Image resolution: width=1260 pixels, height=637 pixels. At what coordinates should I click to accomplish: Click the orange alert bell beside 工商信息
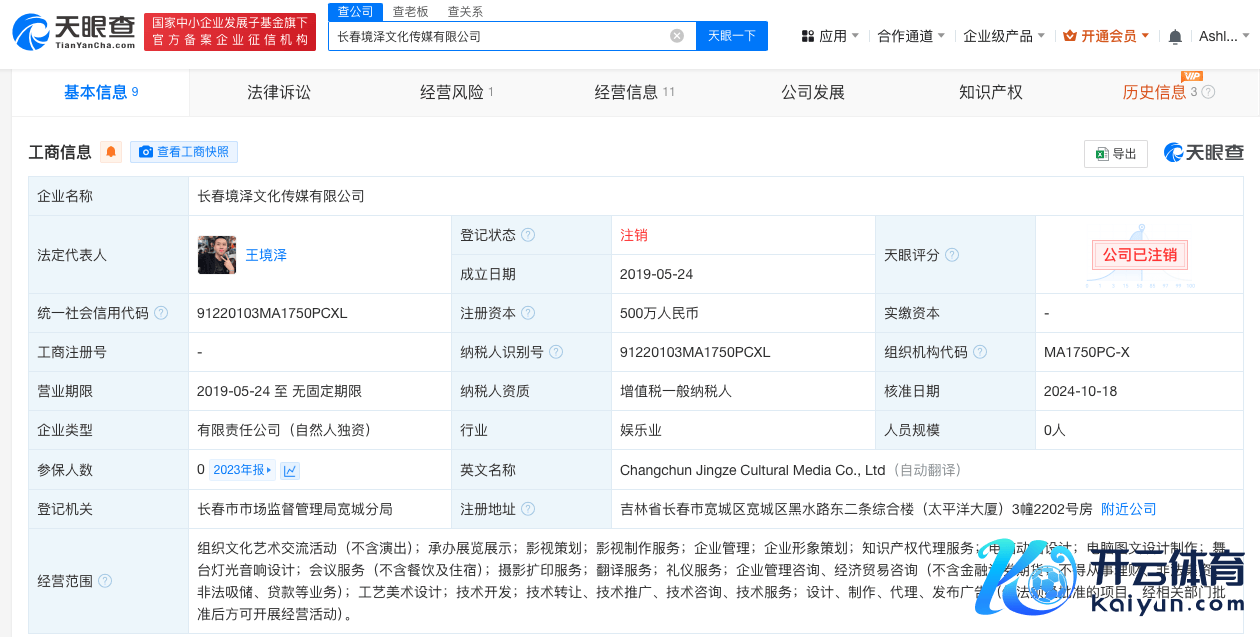pos(111,152)
